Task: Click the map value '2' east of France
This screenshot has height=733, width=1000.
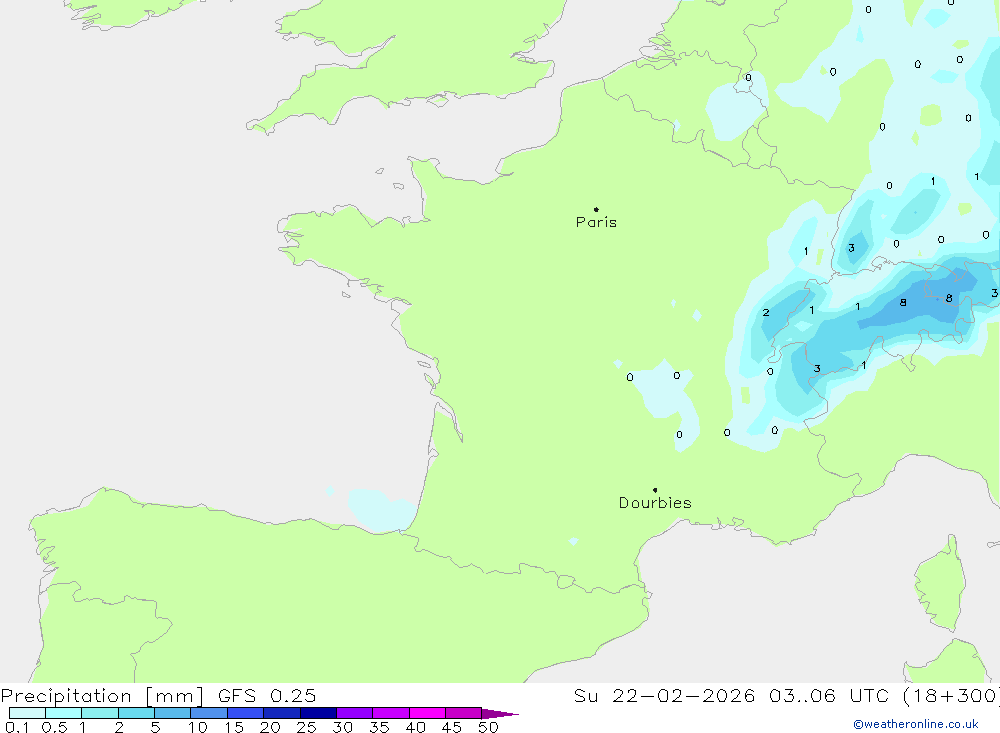Action: [x=766, y=313]
